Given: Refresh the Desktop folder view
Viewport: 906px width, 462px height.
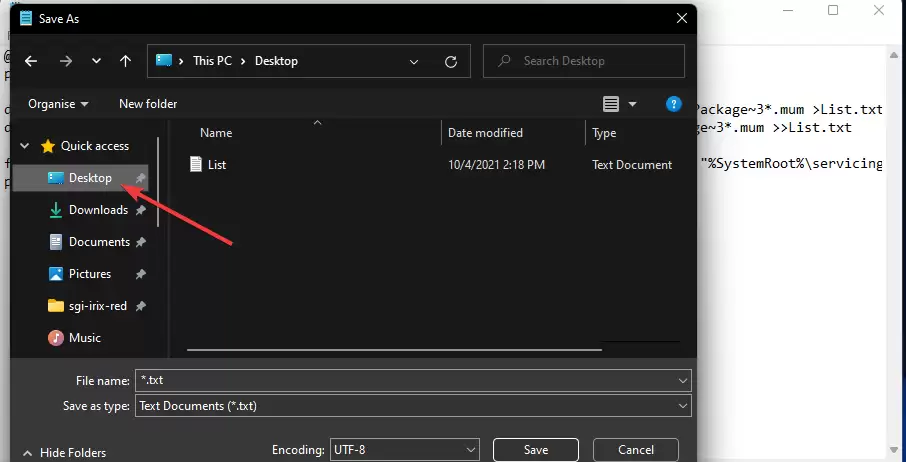Looking at the screenshot, I should click(x=451, y=61).
